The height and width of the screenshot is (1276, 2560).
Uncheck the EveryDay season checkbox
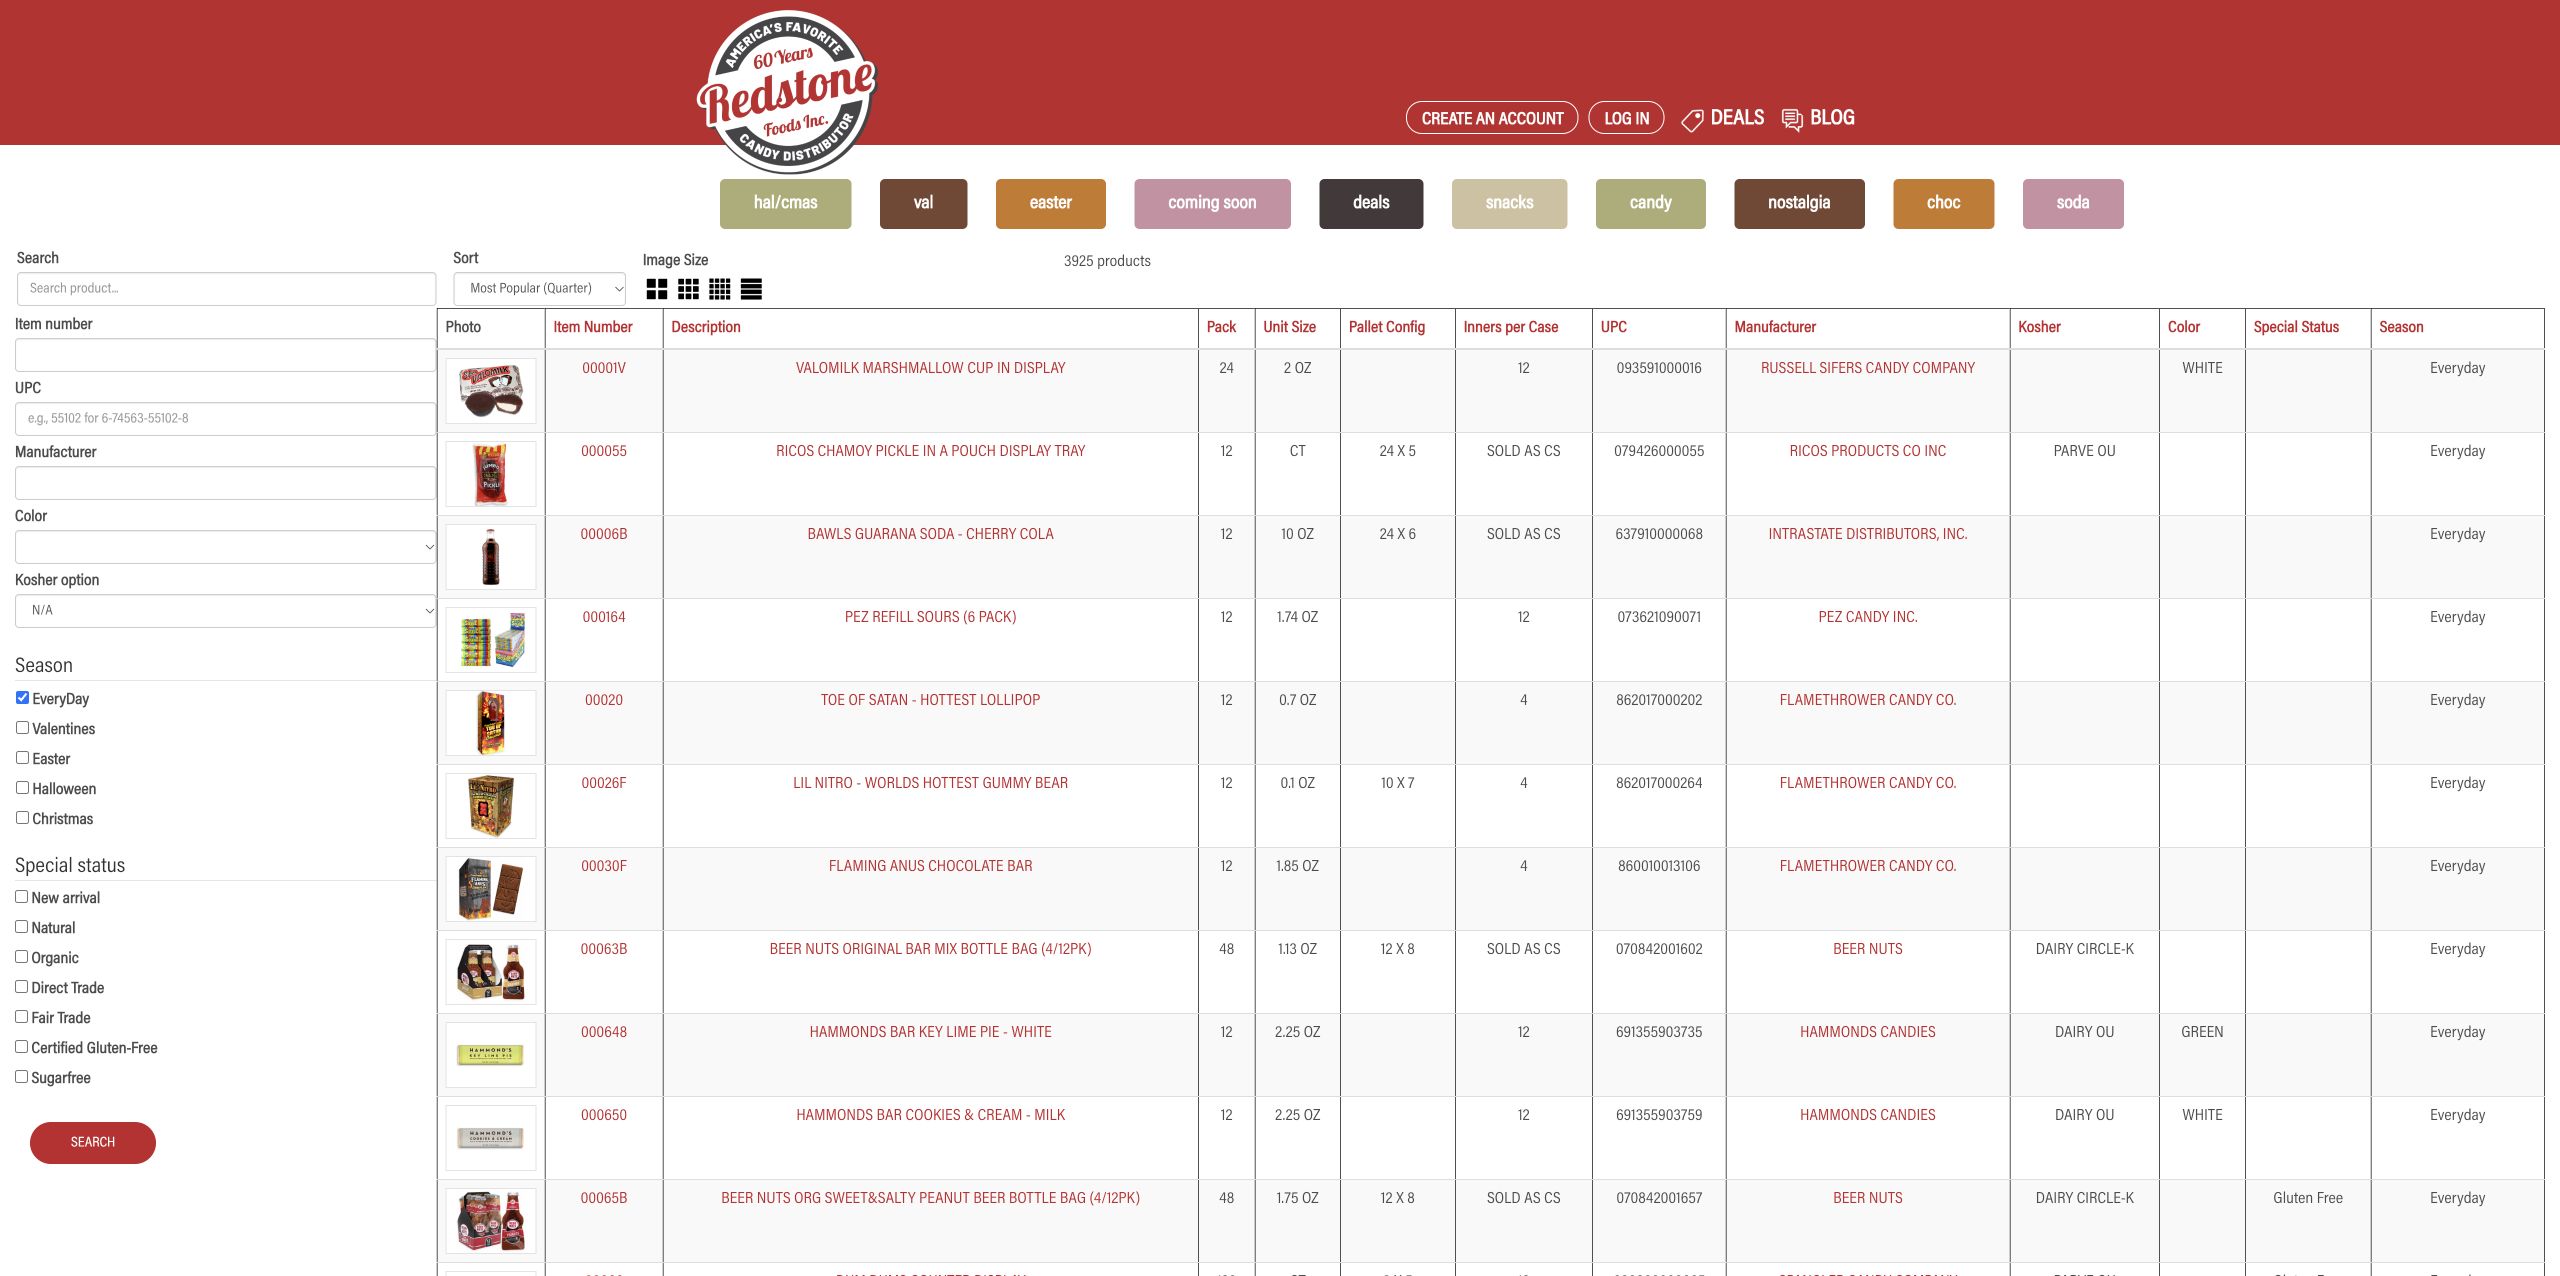coord(22,698)
